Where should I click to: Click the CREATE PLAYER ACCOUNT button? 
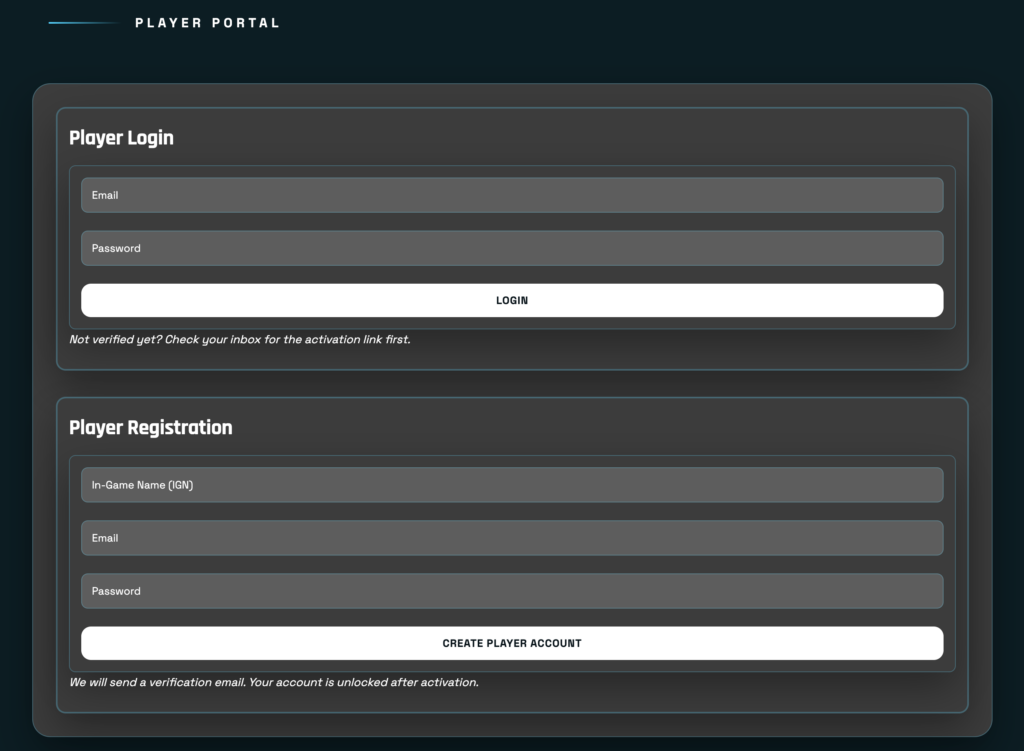tap(512, 643)
